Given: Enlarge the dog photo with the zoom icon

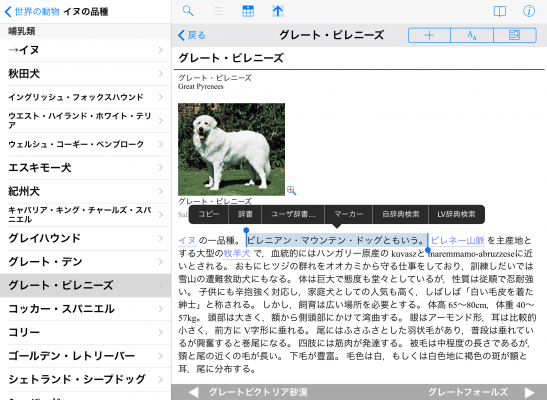Looking at the screenshot, I should 291,190.
